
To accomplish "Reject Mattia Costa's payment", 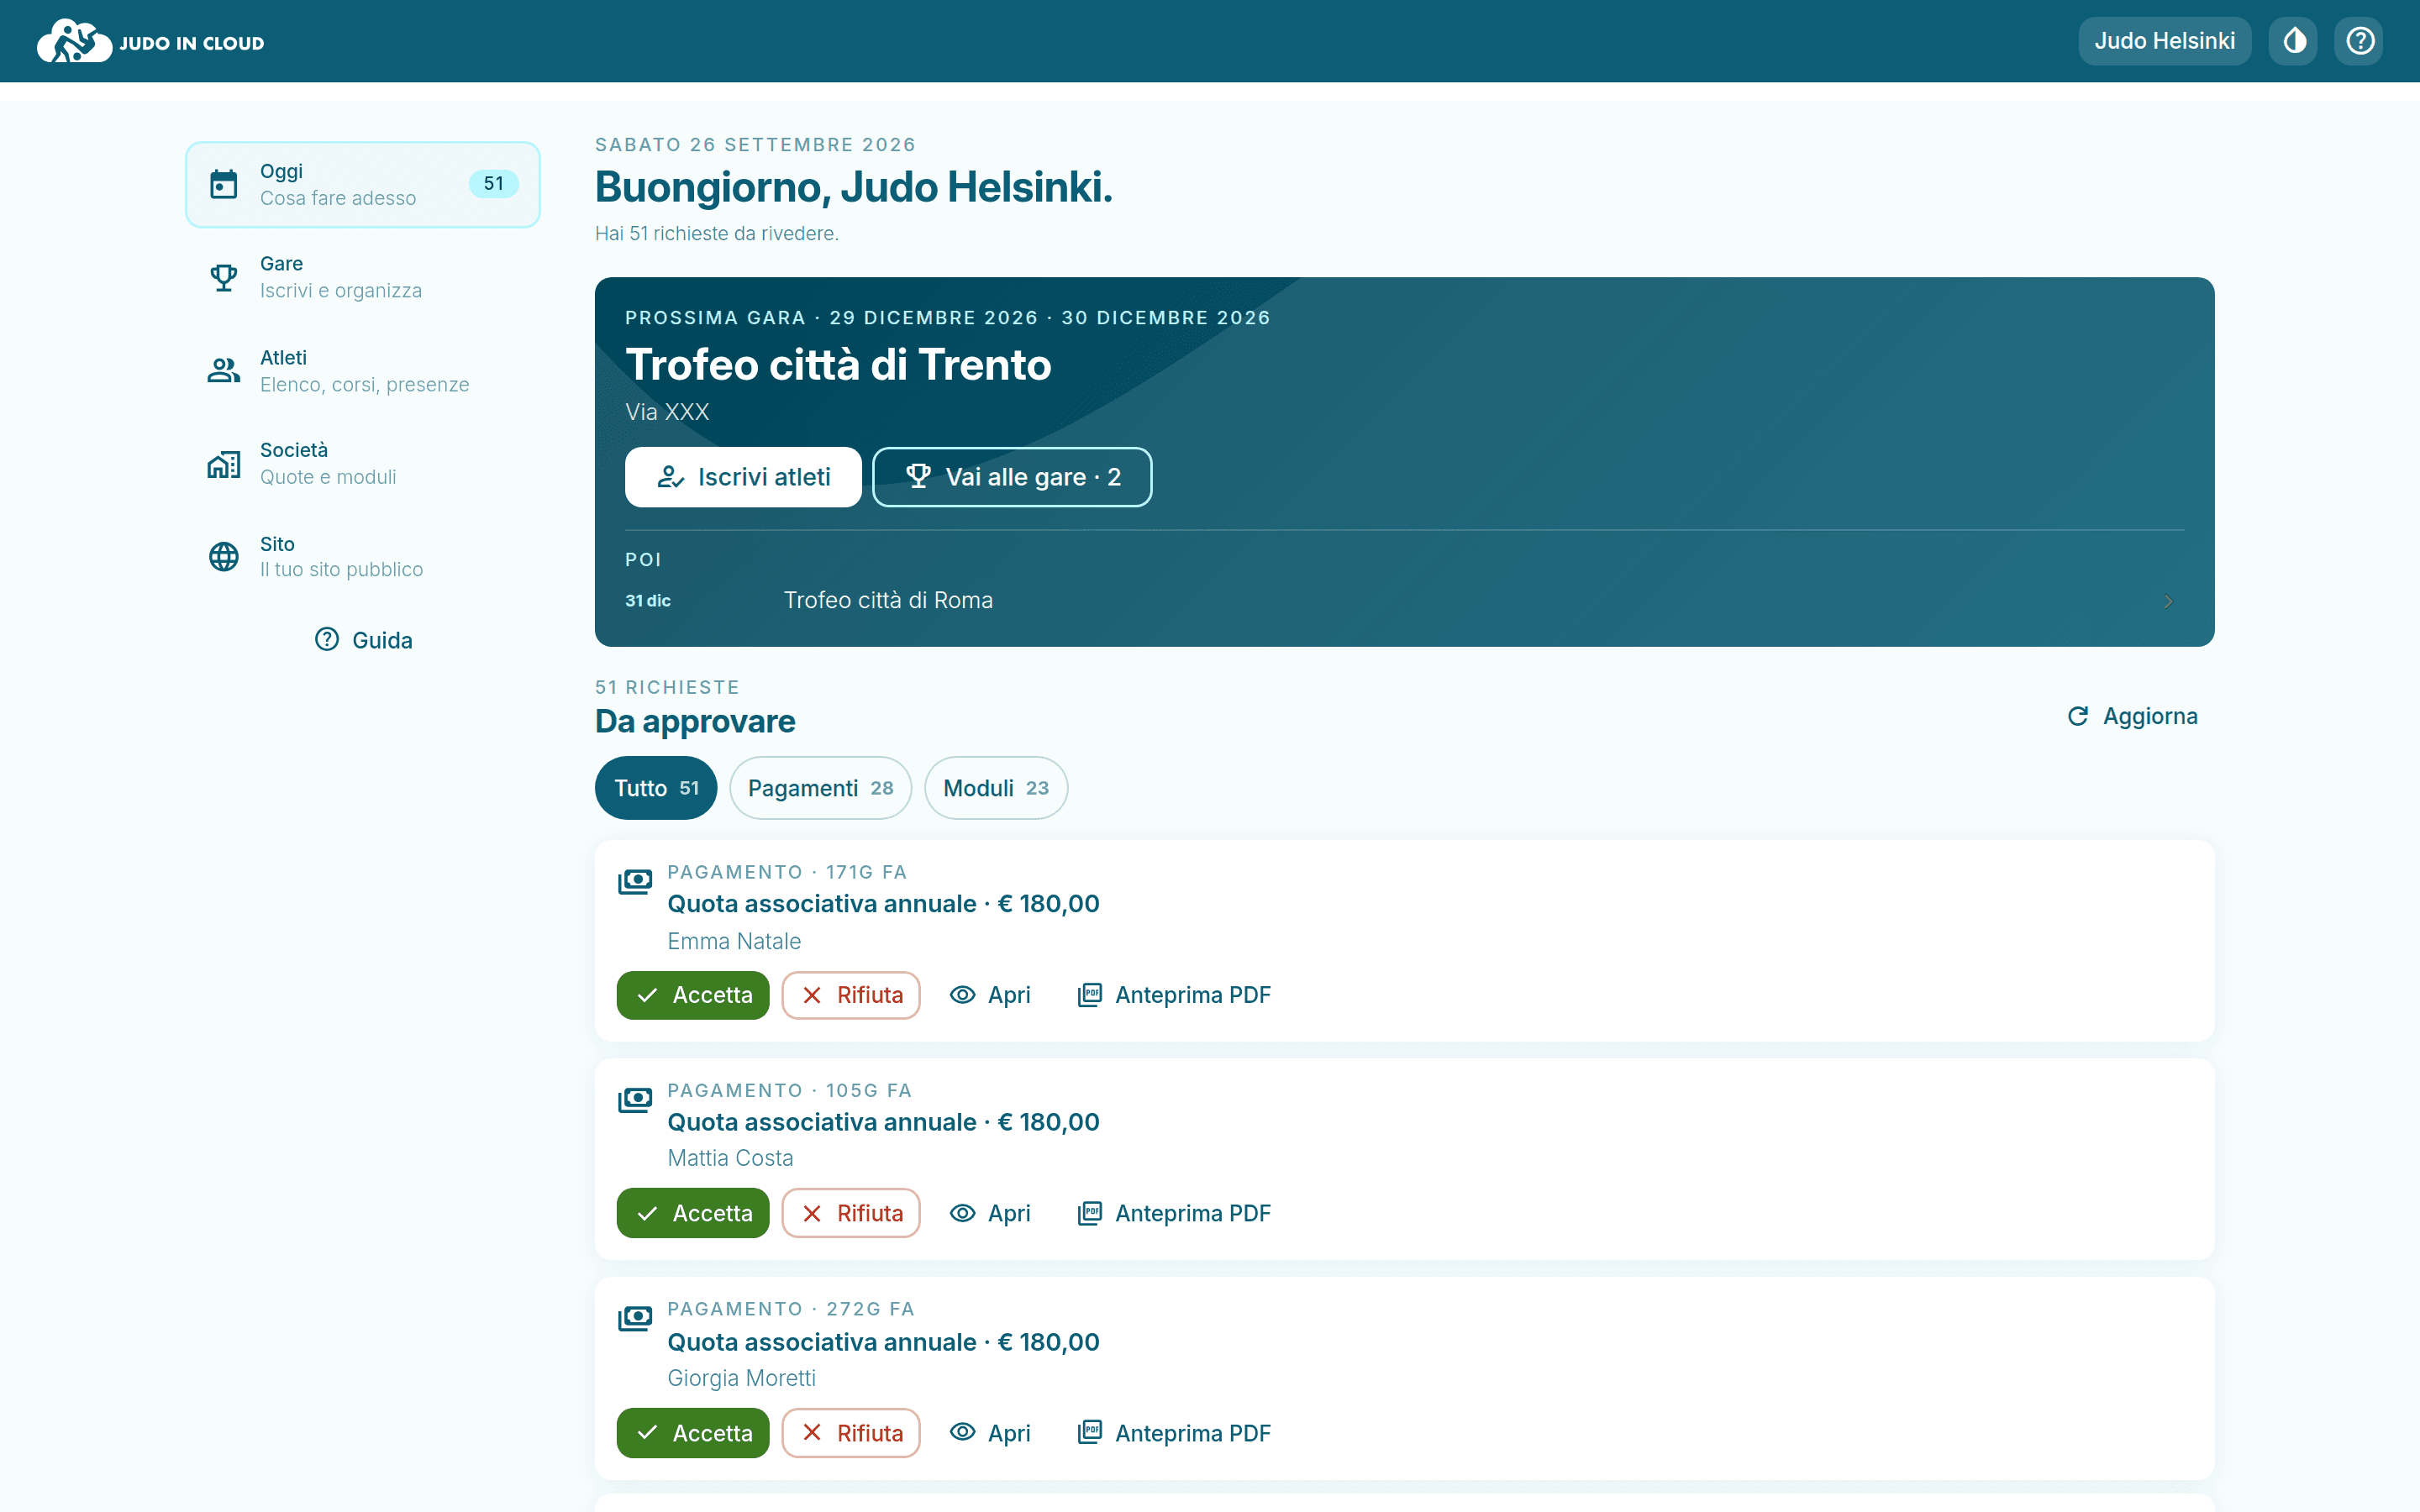I will pyautogui.click(x=851, y=1213).
